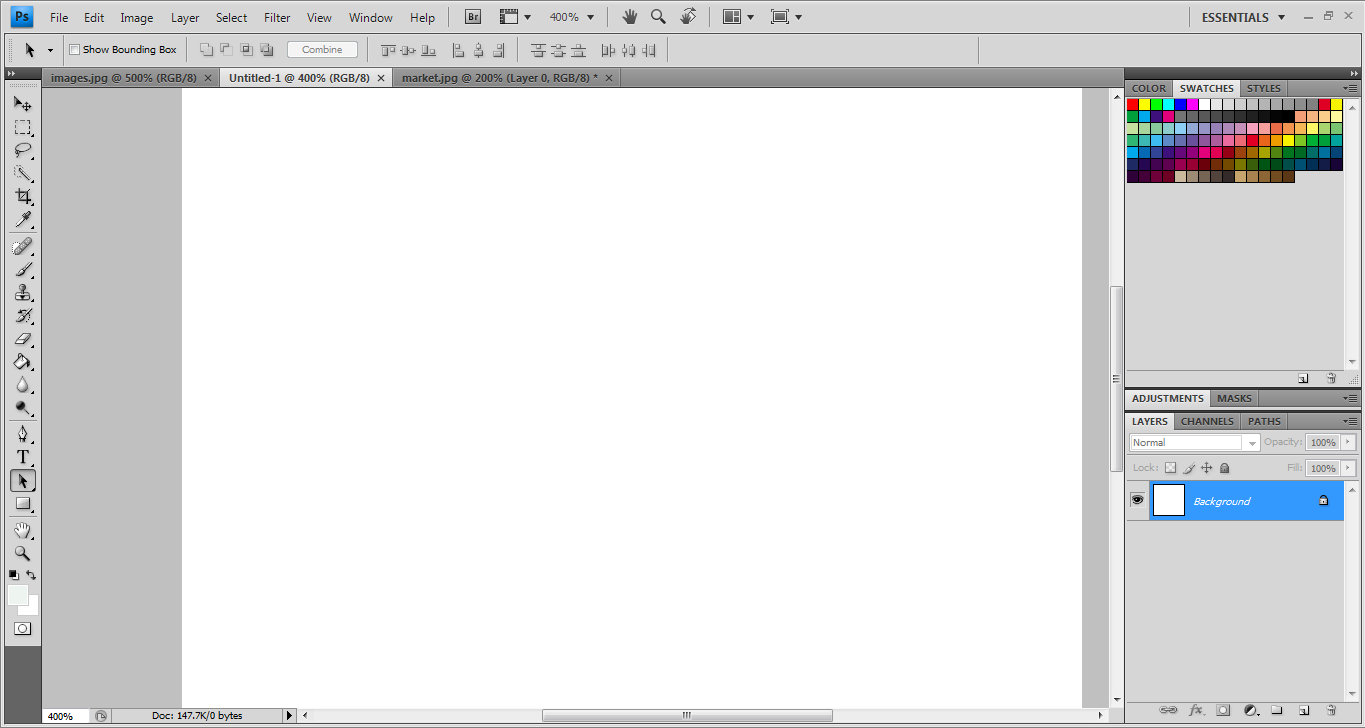Select the Horizontal Type tool
Viewport: 1365px width, 728px height.
coord(23,457)
